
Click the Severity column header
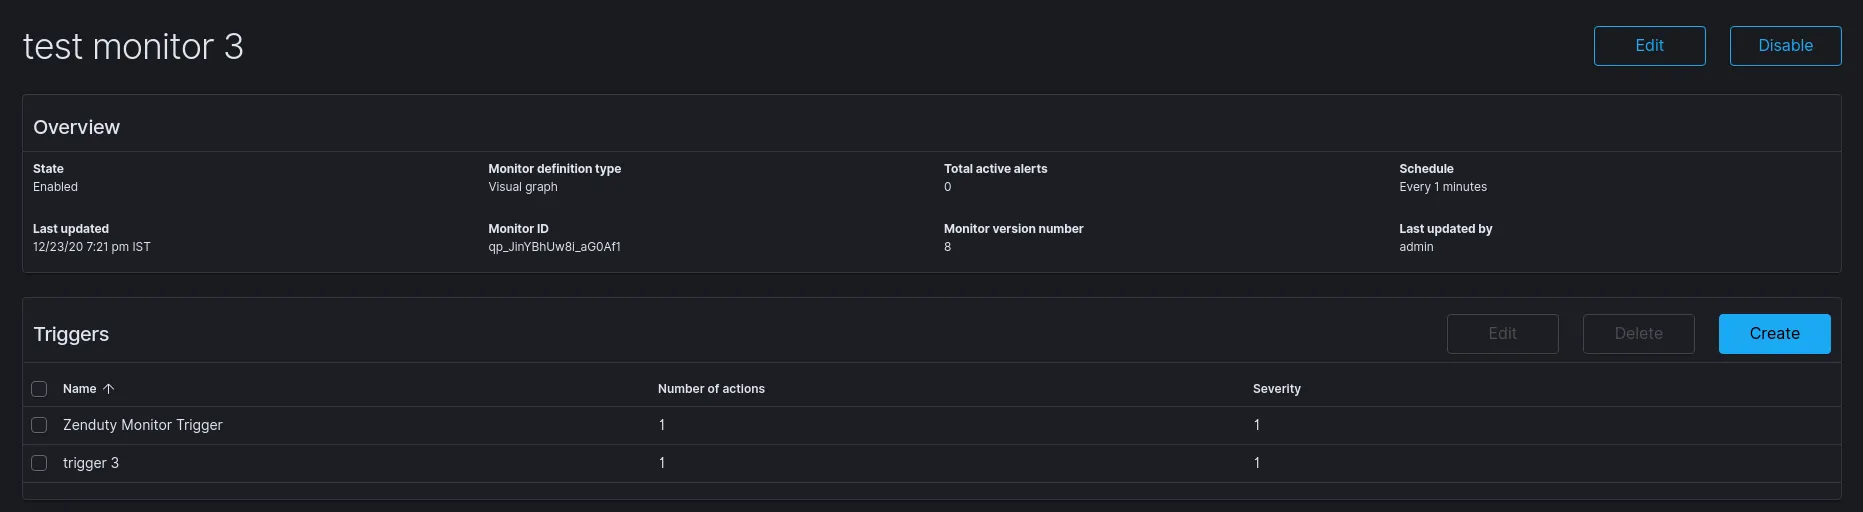pos(1276,389)
